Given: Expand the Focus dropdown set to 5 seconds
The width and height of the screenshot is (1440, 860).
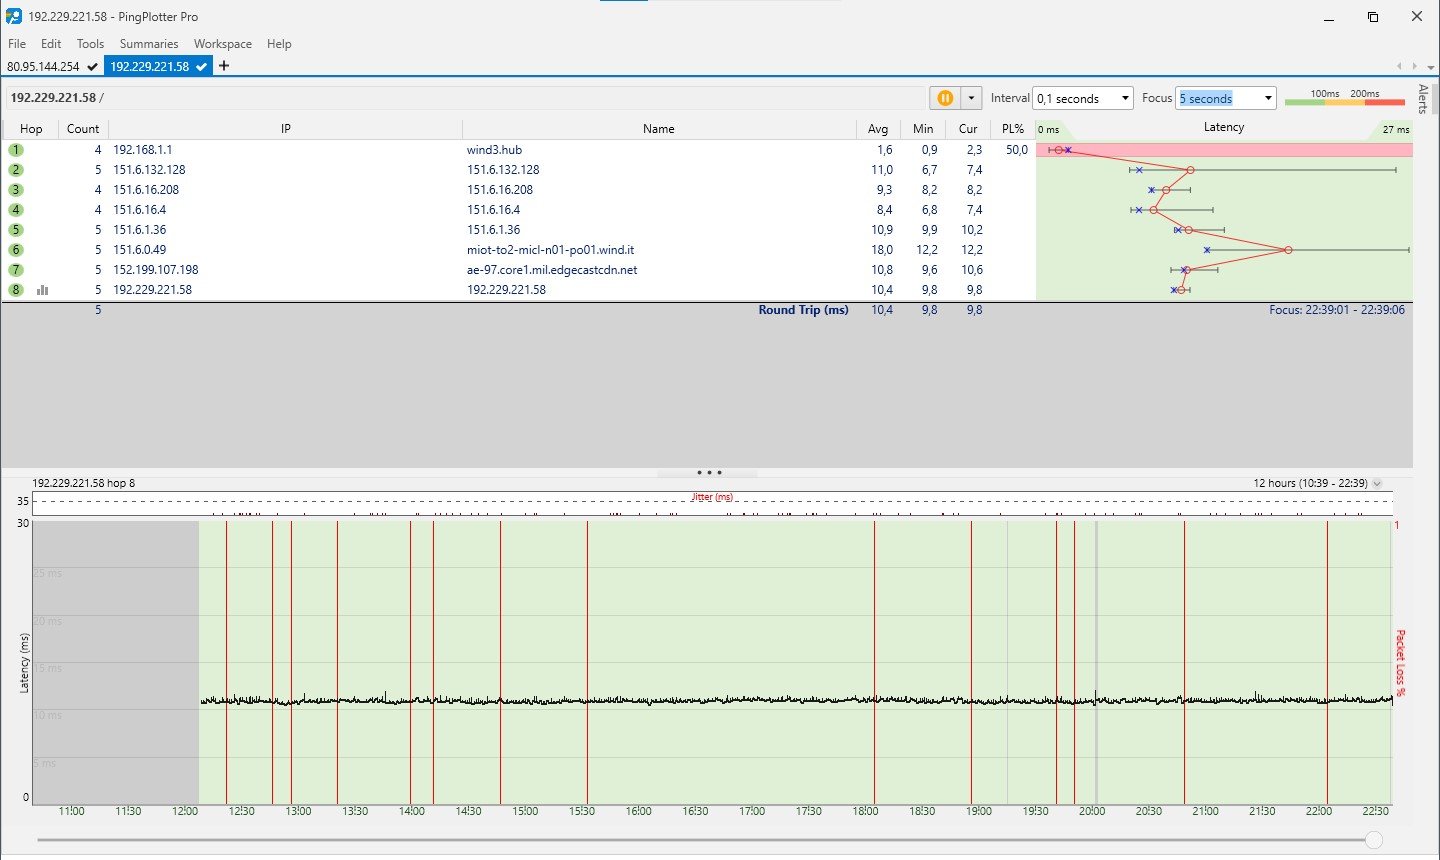Looking at the screenshot, I should (1268, 98).
